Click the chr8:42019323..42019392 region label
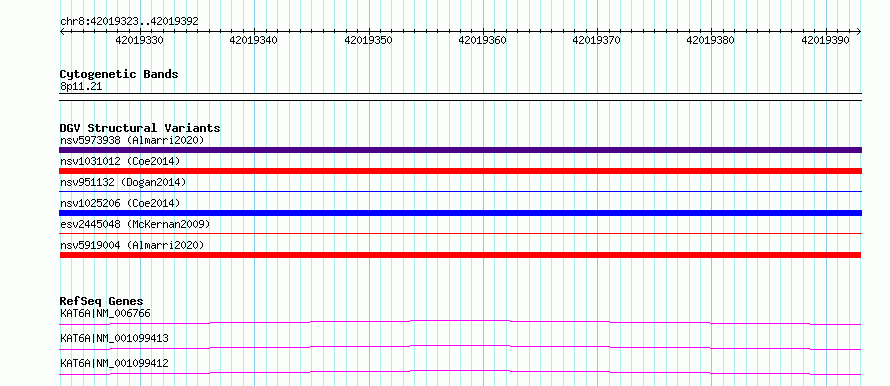The height and width of the screenshot is (386, 890). click(129, 21)
